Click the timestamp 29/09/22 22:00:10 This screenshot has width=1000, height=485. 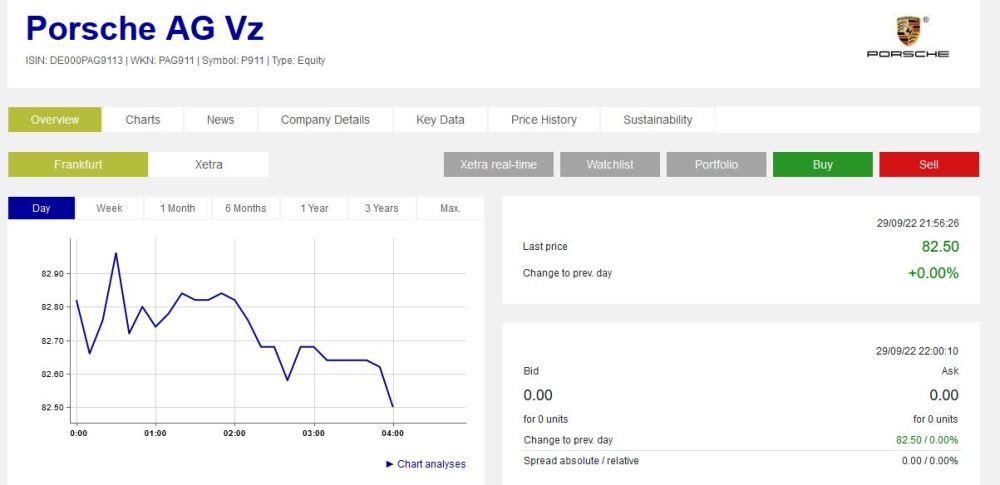point(917,351)
